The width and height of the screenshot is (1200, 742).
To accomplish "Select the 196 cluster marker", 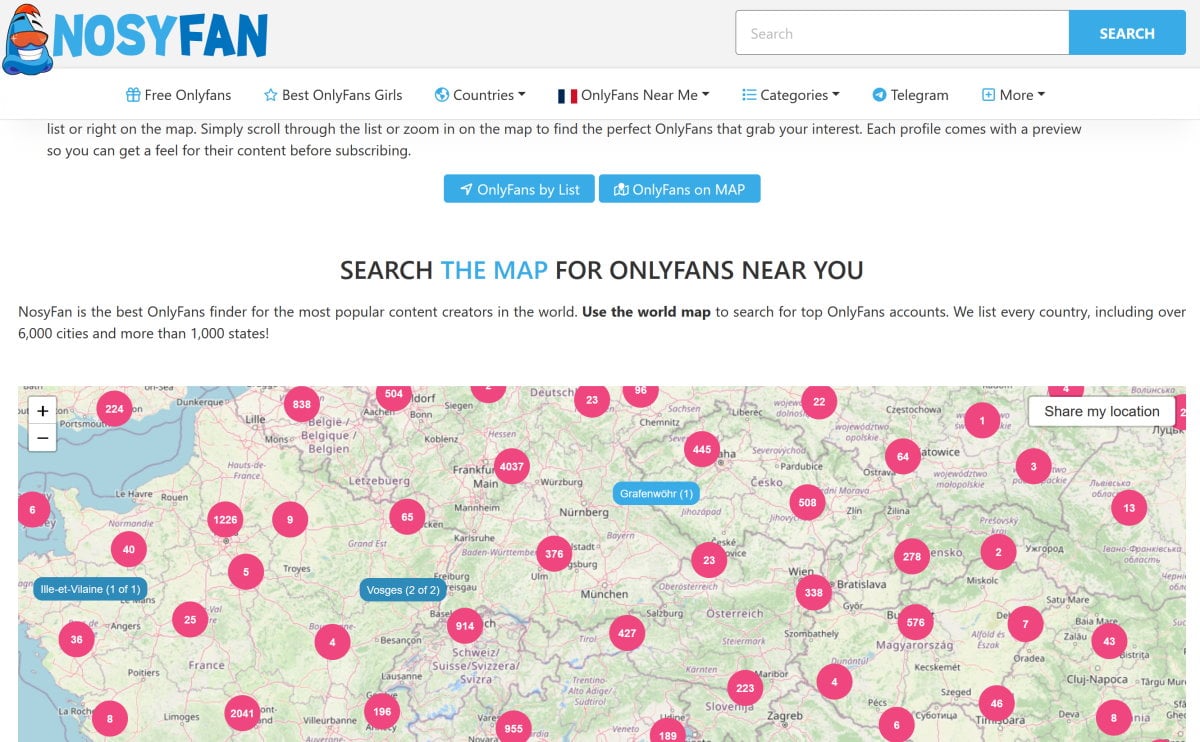I will (x=382, y=712).
